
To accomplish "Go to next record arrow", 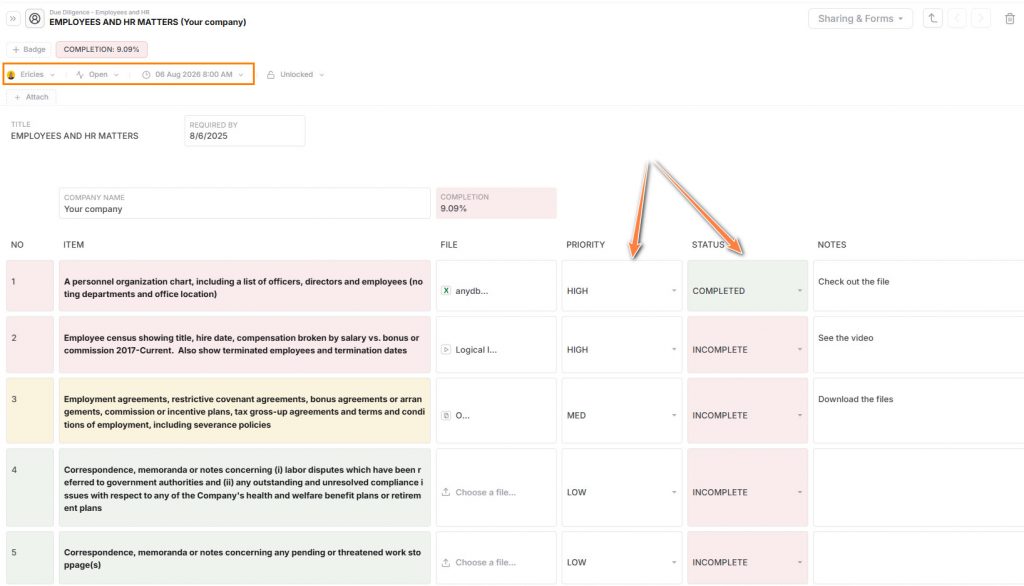I will pos(981,18).
